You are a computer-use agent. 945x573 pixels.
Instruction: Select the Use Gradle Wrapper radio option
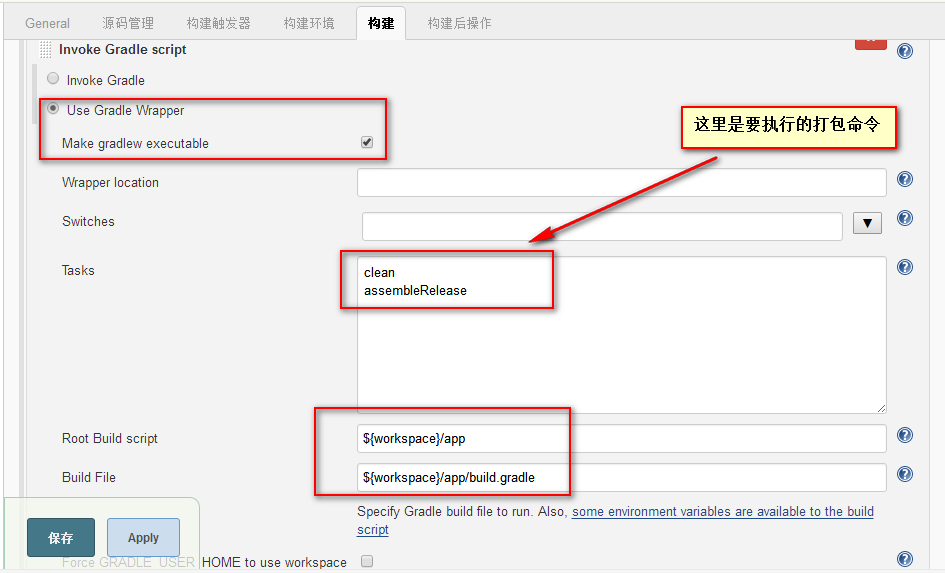click(53, 108)
